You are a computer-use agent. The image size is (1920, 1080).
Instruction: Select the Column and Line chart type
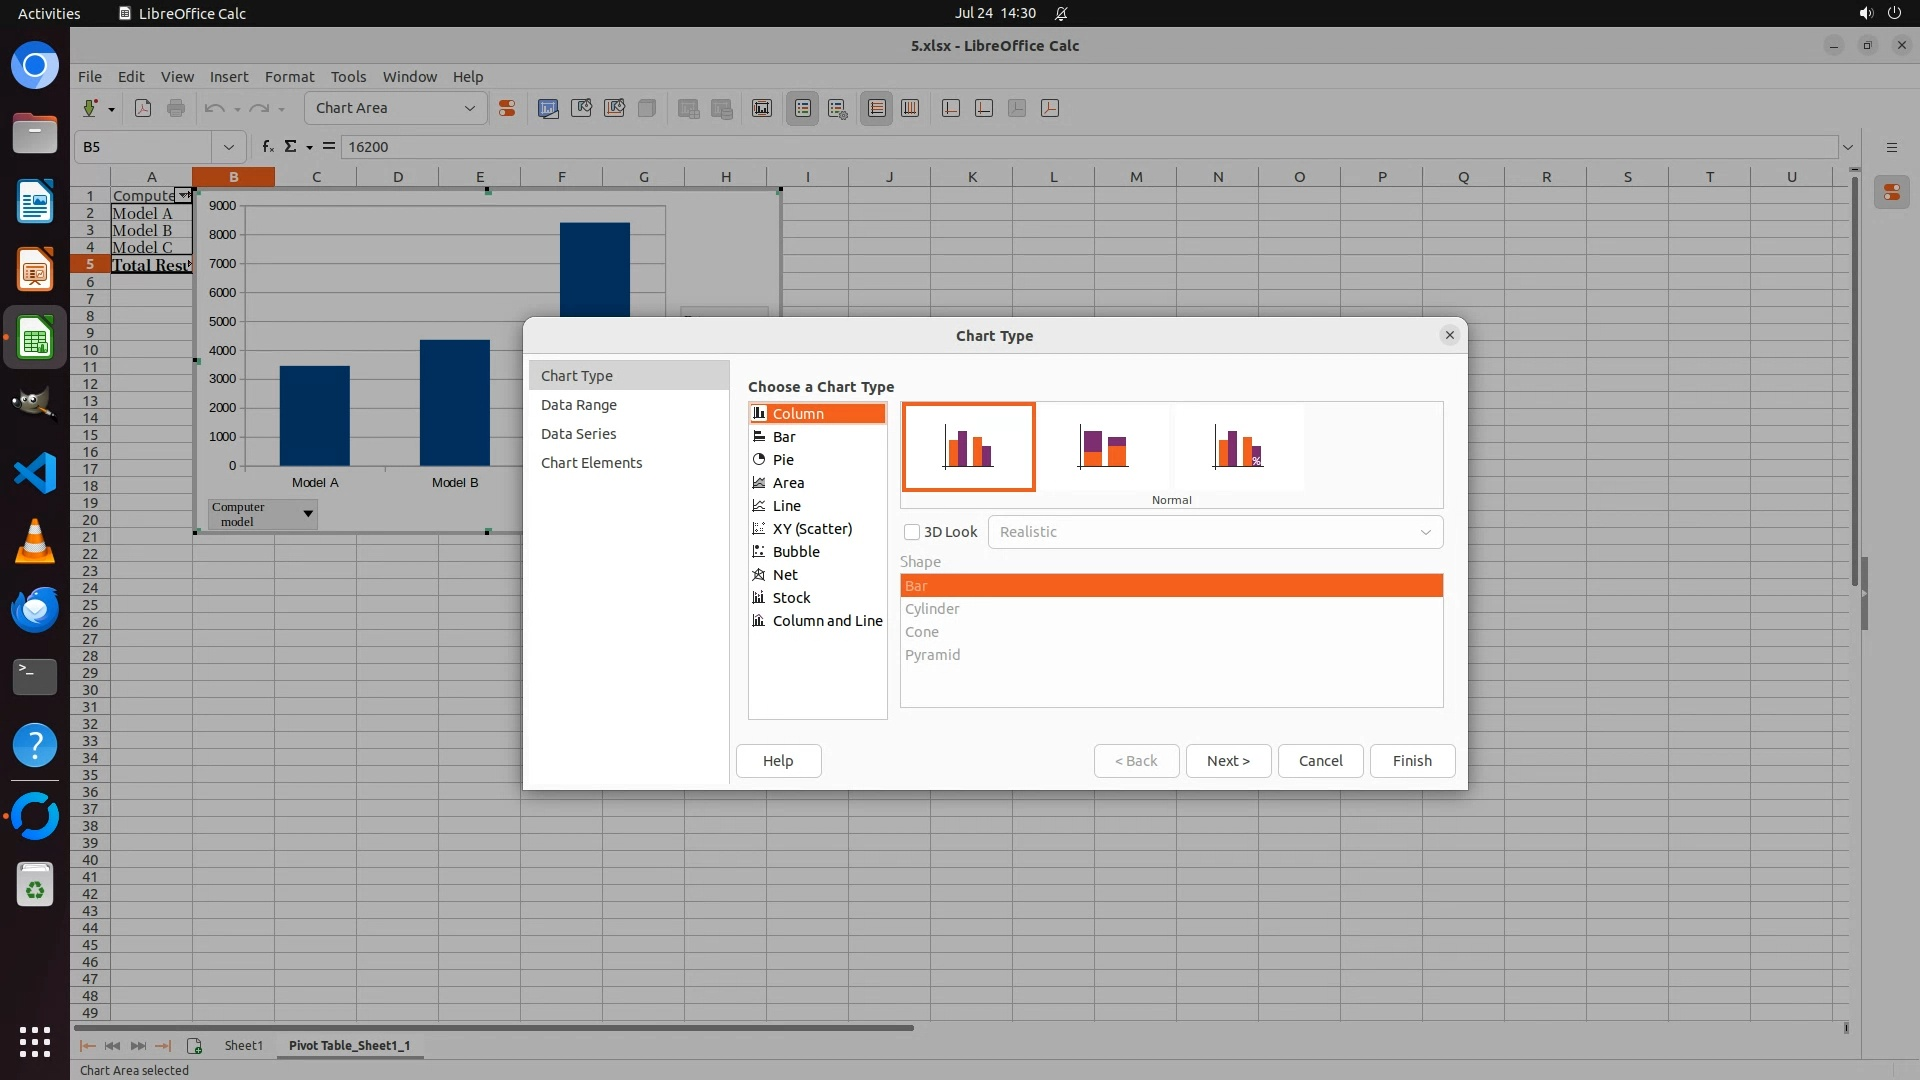click(x=827, y=621)
